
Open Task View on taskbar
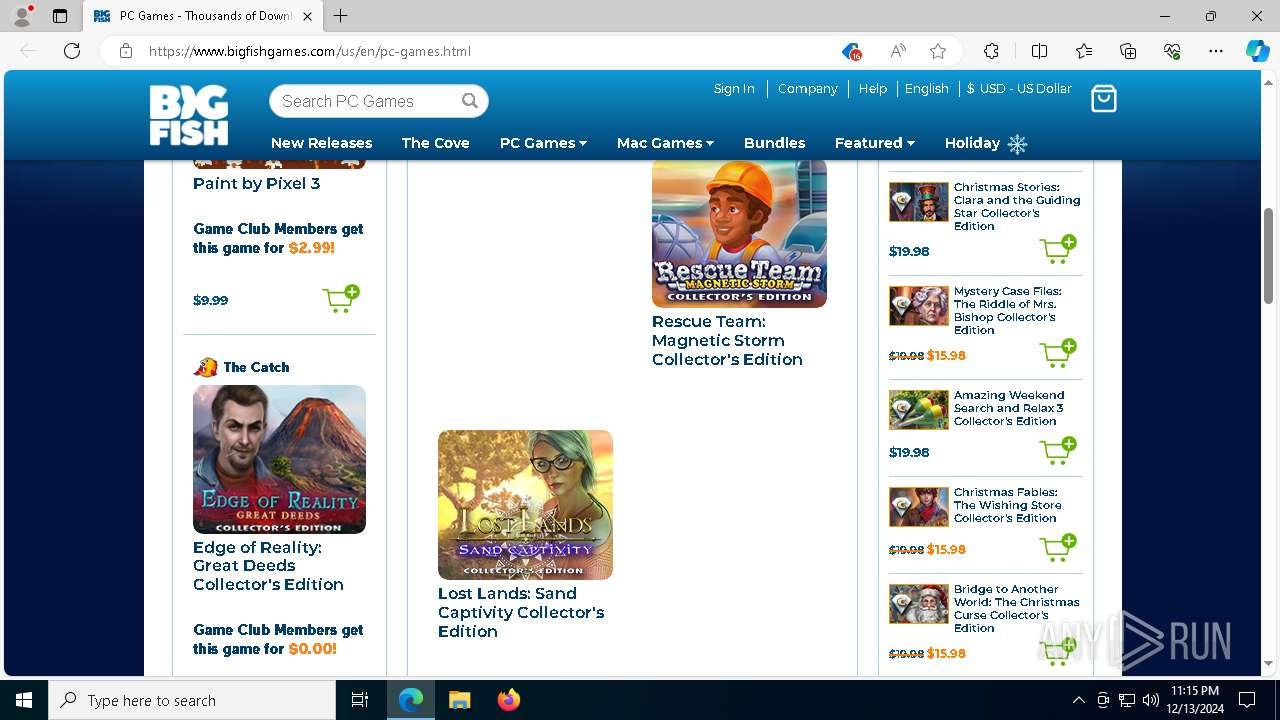360,700
